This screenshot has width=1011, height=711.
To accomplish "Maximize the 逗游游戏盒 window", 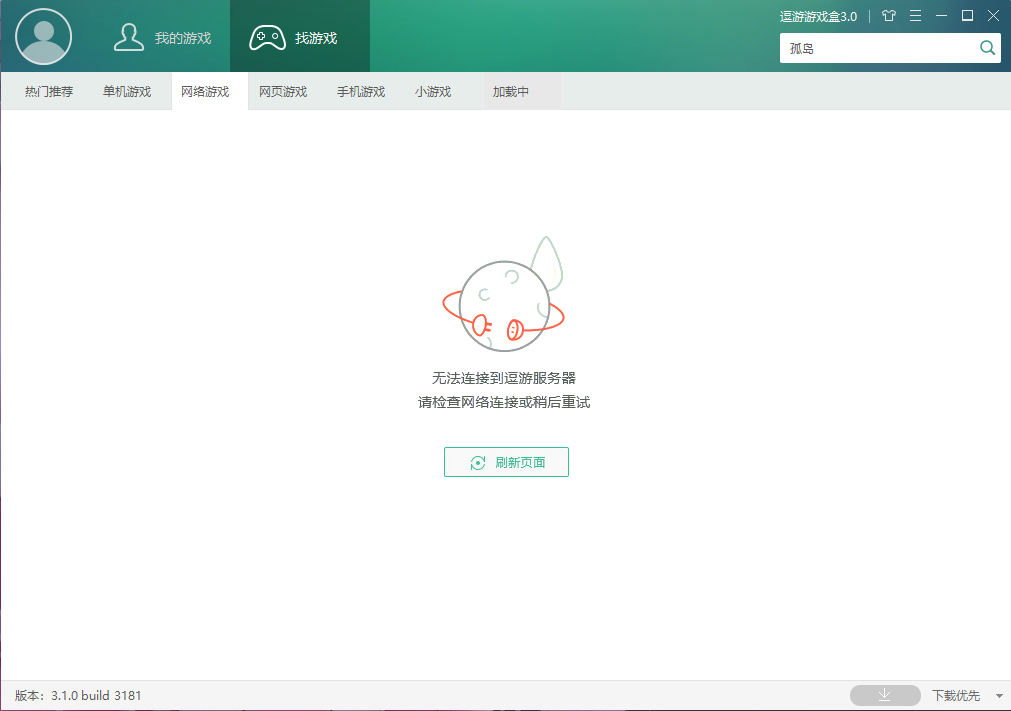I will pos(967,16).
